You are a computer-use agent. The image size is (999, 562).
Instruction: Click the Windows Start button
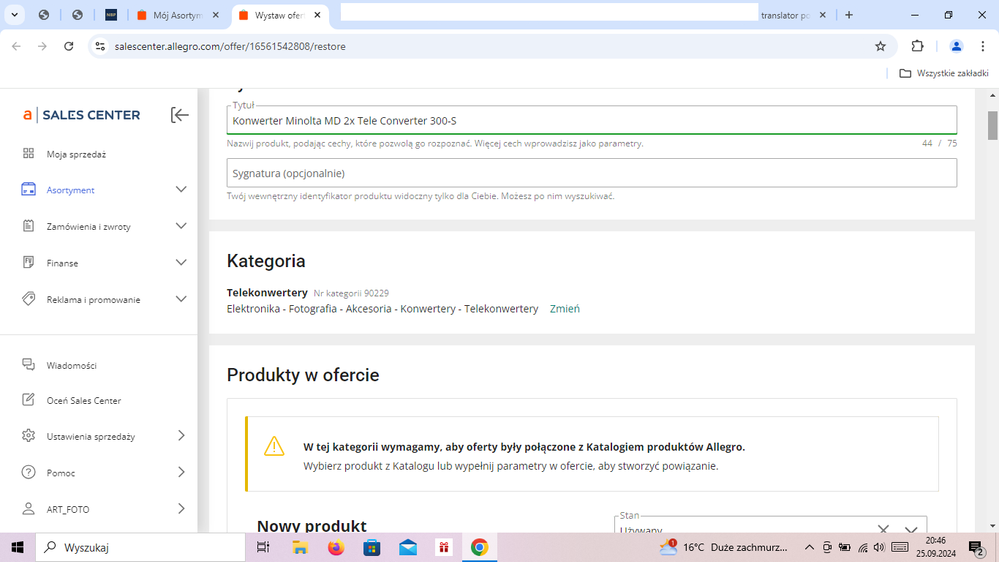17,547
